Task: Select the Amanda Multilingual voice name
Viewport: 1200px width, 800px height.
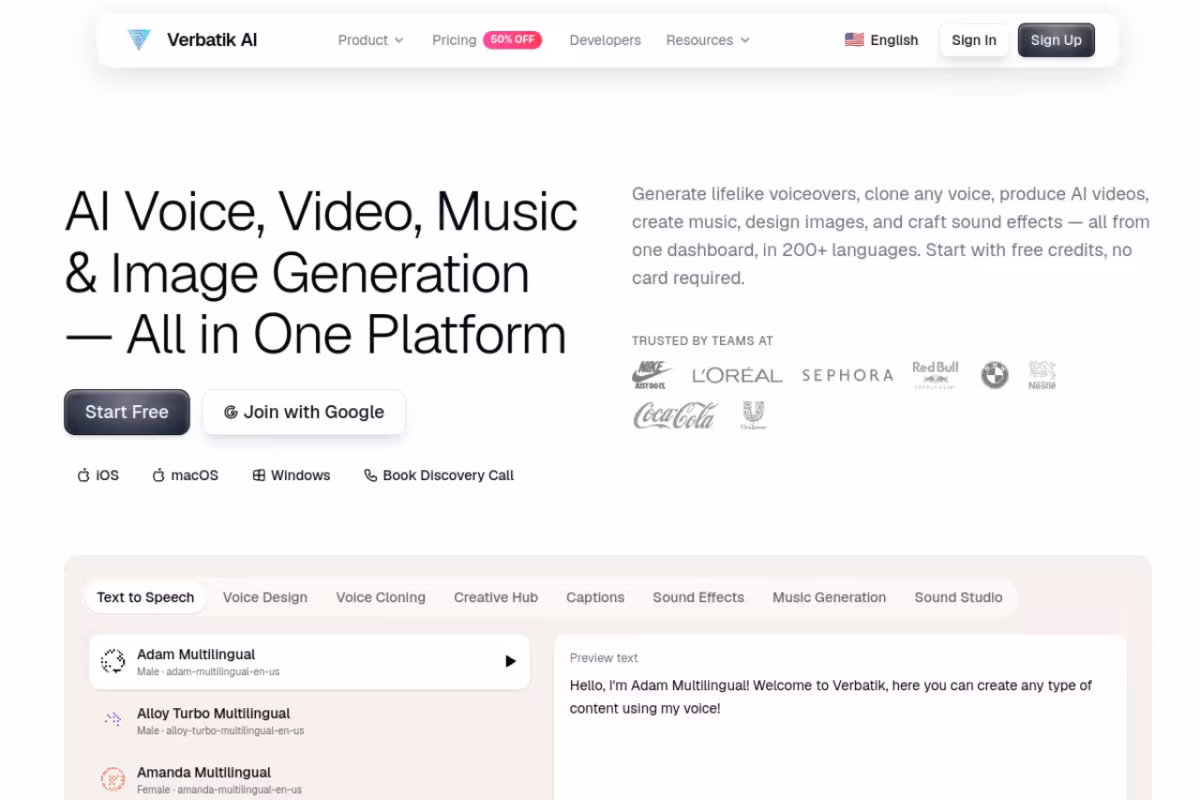Action: [x=204, y=772]
